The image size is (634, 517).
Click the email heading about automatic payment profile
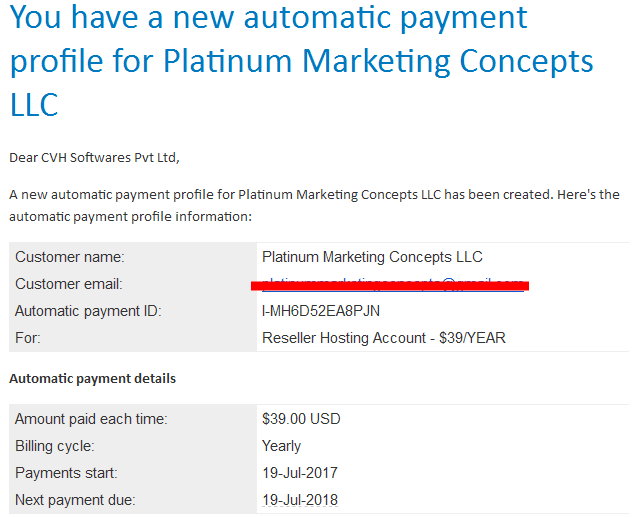[x=301, y=61]
